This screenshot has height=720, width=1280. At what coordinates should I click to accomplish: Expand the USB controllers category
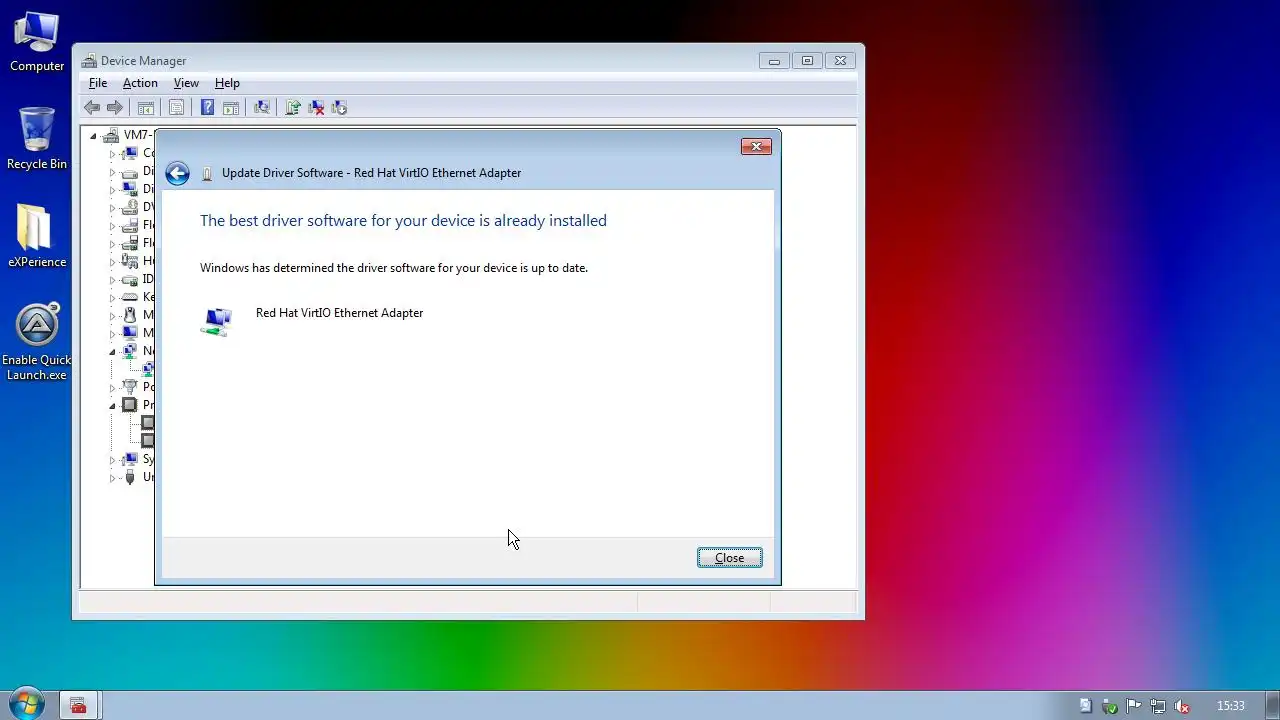click(112, 478)
